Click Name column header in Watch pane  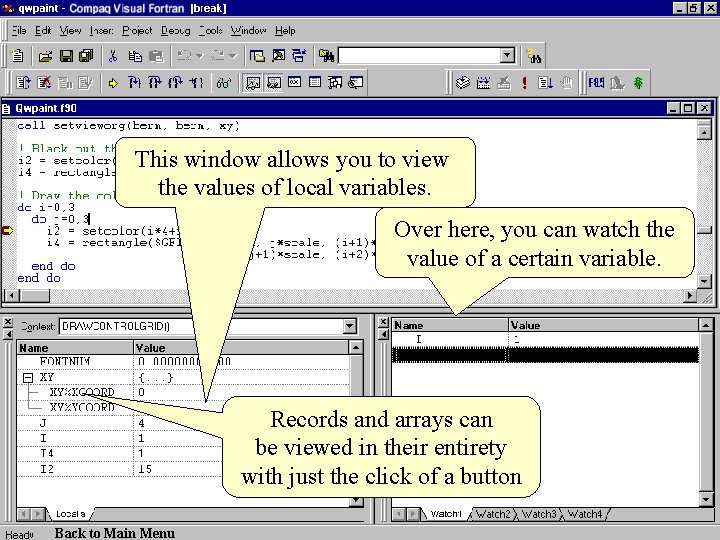pos(450,325)
